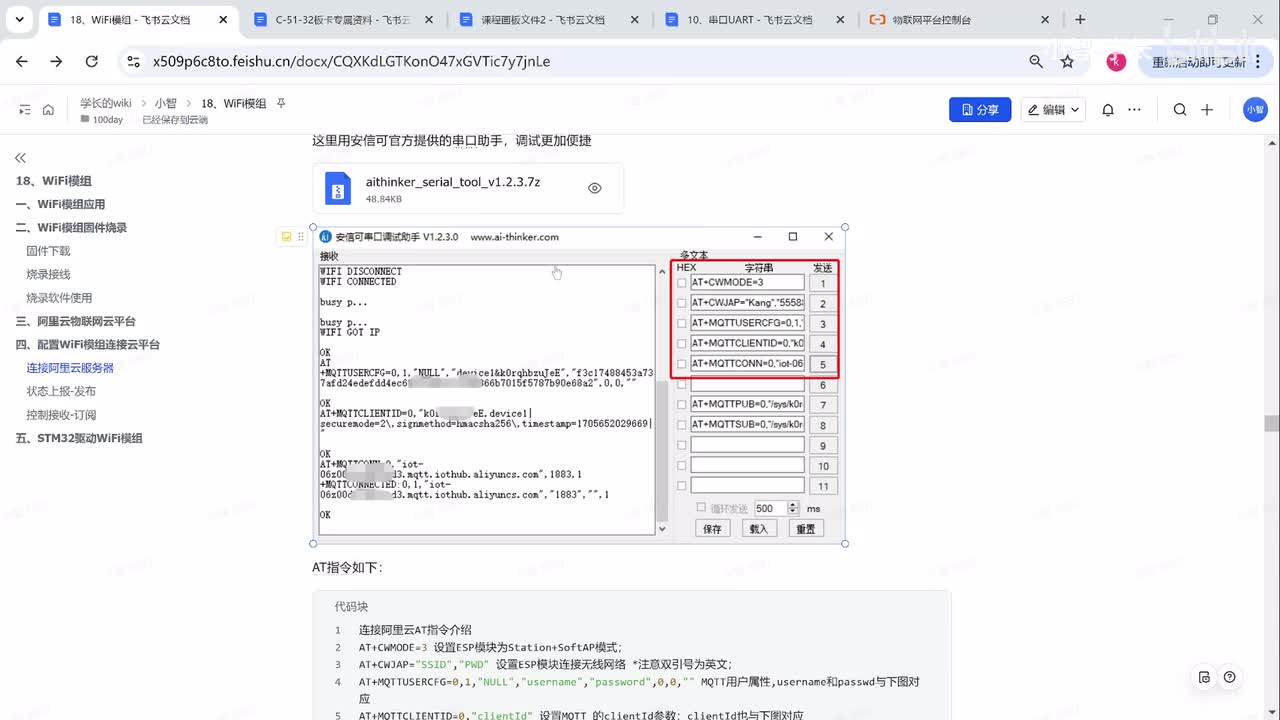Select outline item 连接阿里云服务器
The image size is (1280, 720).
[70, 368]
